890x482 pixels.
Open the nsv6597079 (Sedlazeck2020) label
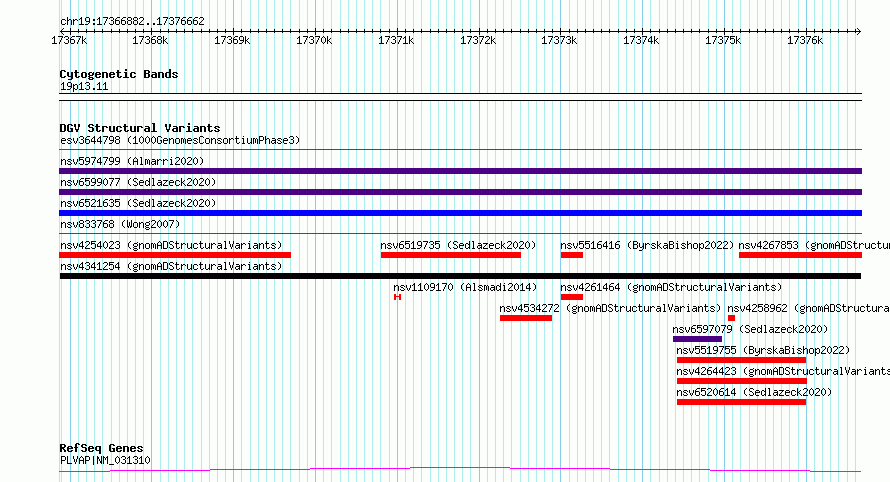(750, 329)
